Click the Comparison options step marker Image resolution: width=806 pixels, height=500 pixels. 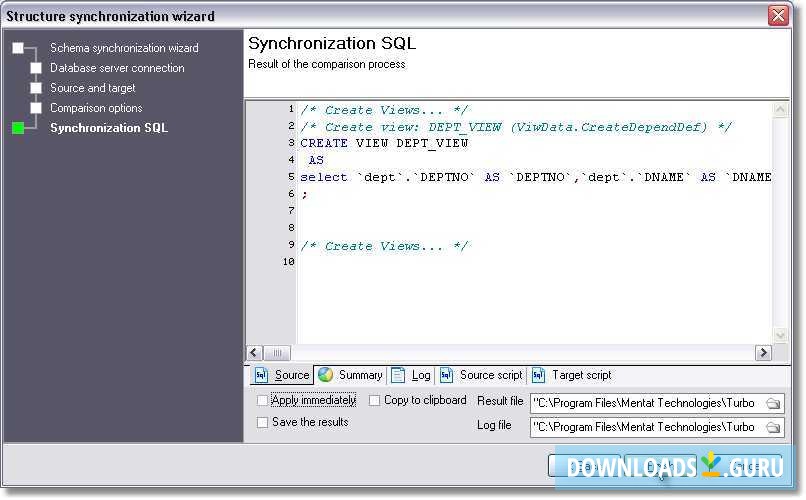coord(36,108)
